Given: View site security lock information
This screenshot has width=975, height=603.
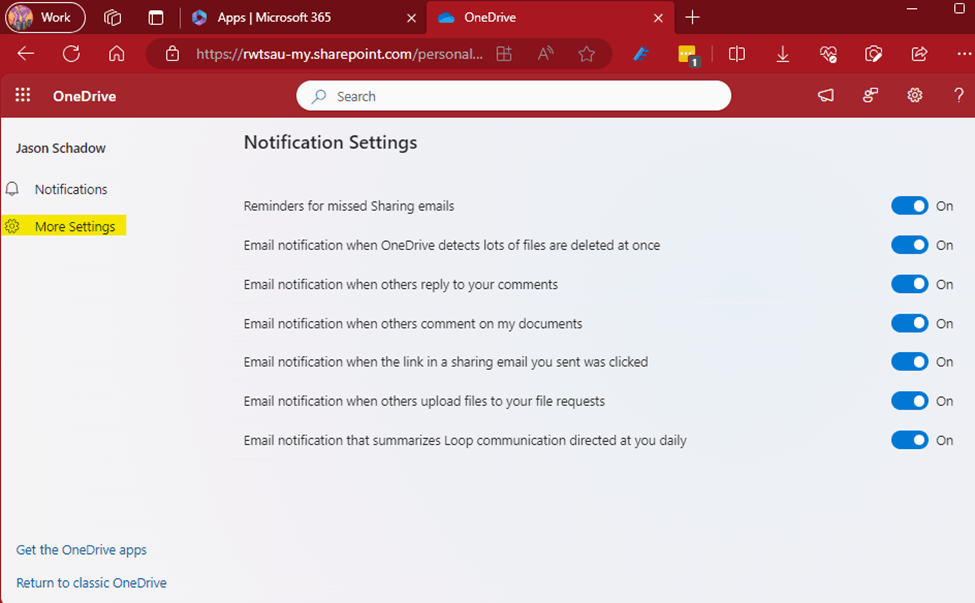Looking at the screenshot, I should pos(172,54).
